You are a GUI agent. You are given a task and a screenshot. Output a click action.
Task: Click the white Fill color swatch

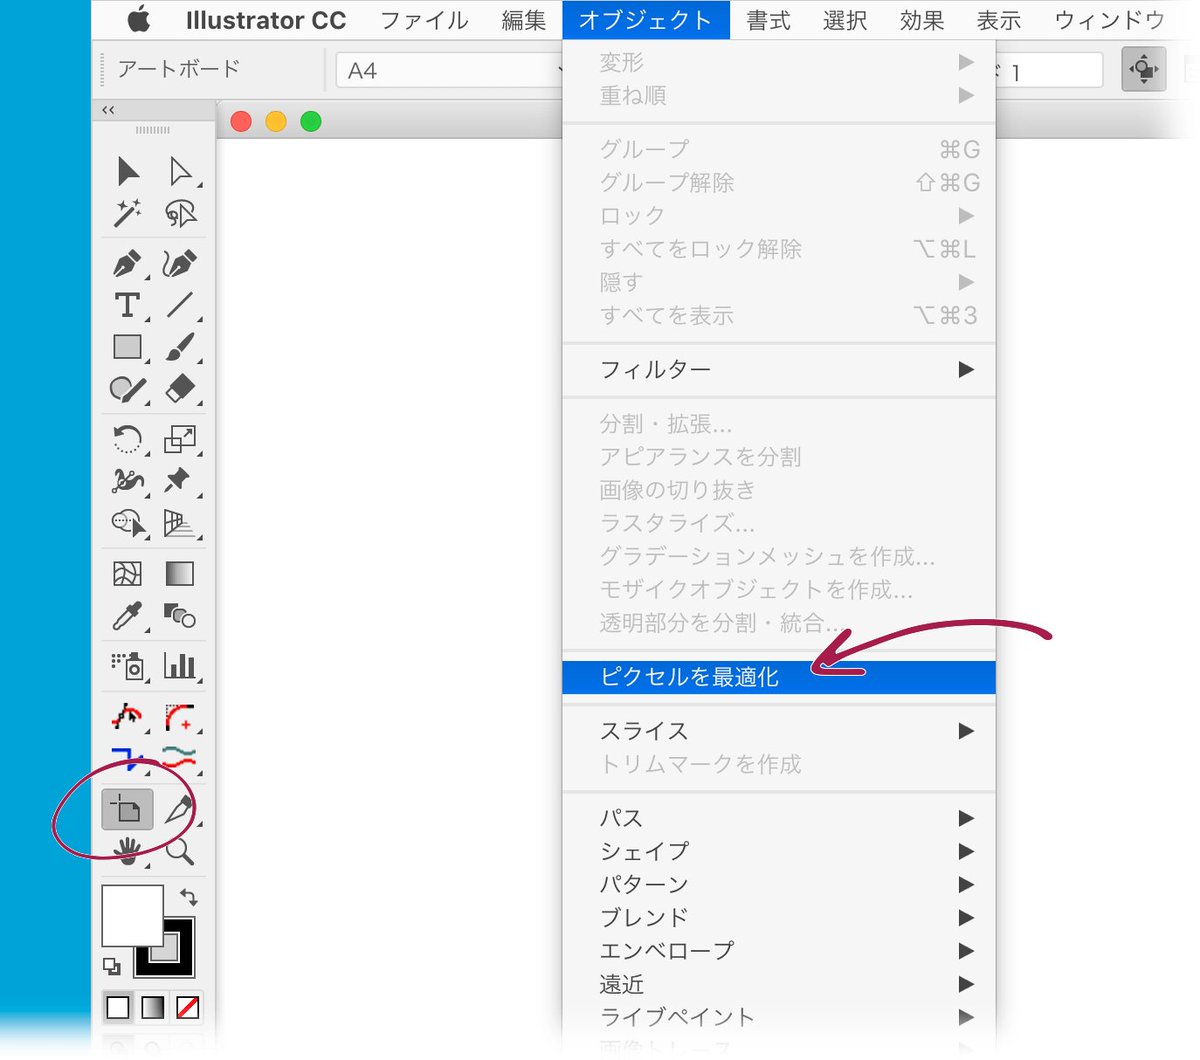pos(132,914)
